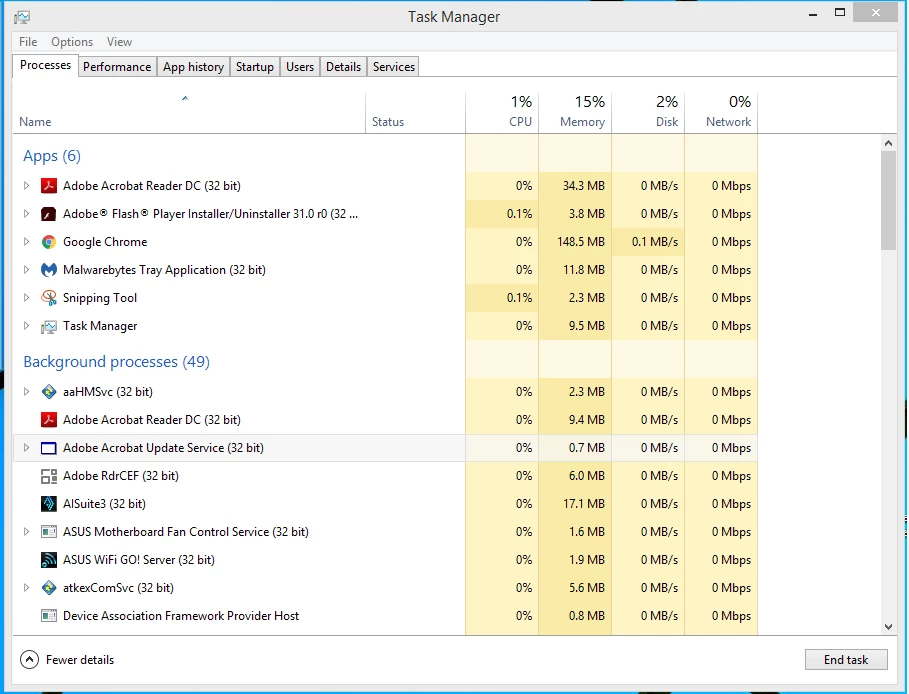Switch to the App history tab
Screen dimensions: 909x694
193,67
